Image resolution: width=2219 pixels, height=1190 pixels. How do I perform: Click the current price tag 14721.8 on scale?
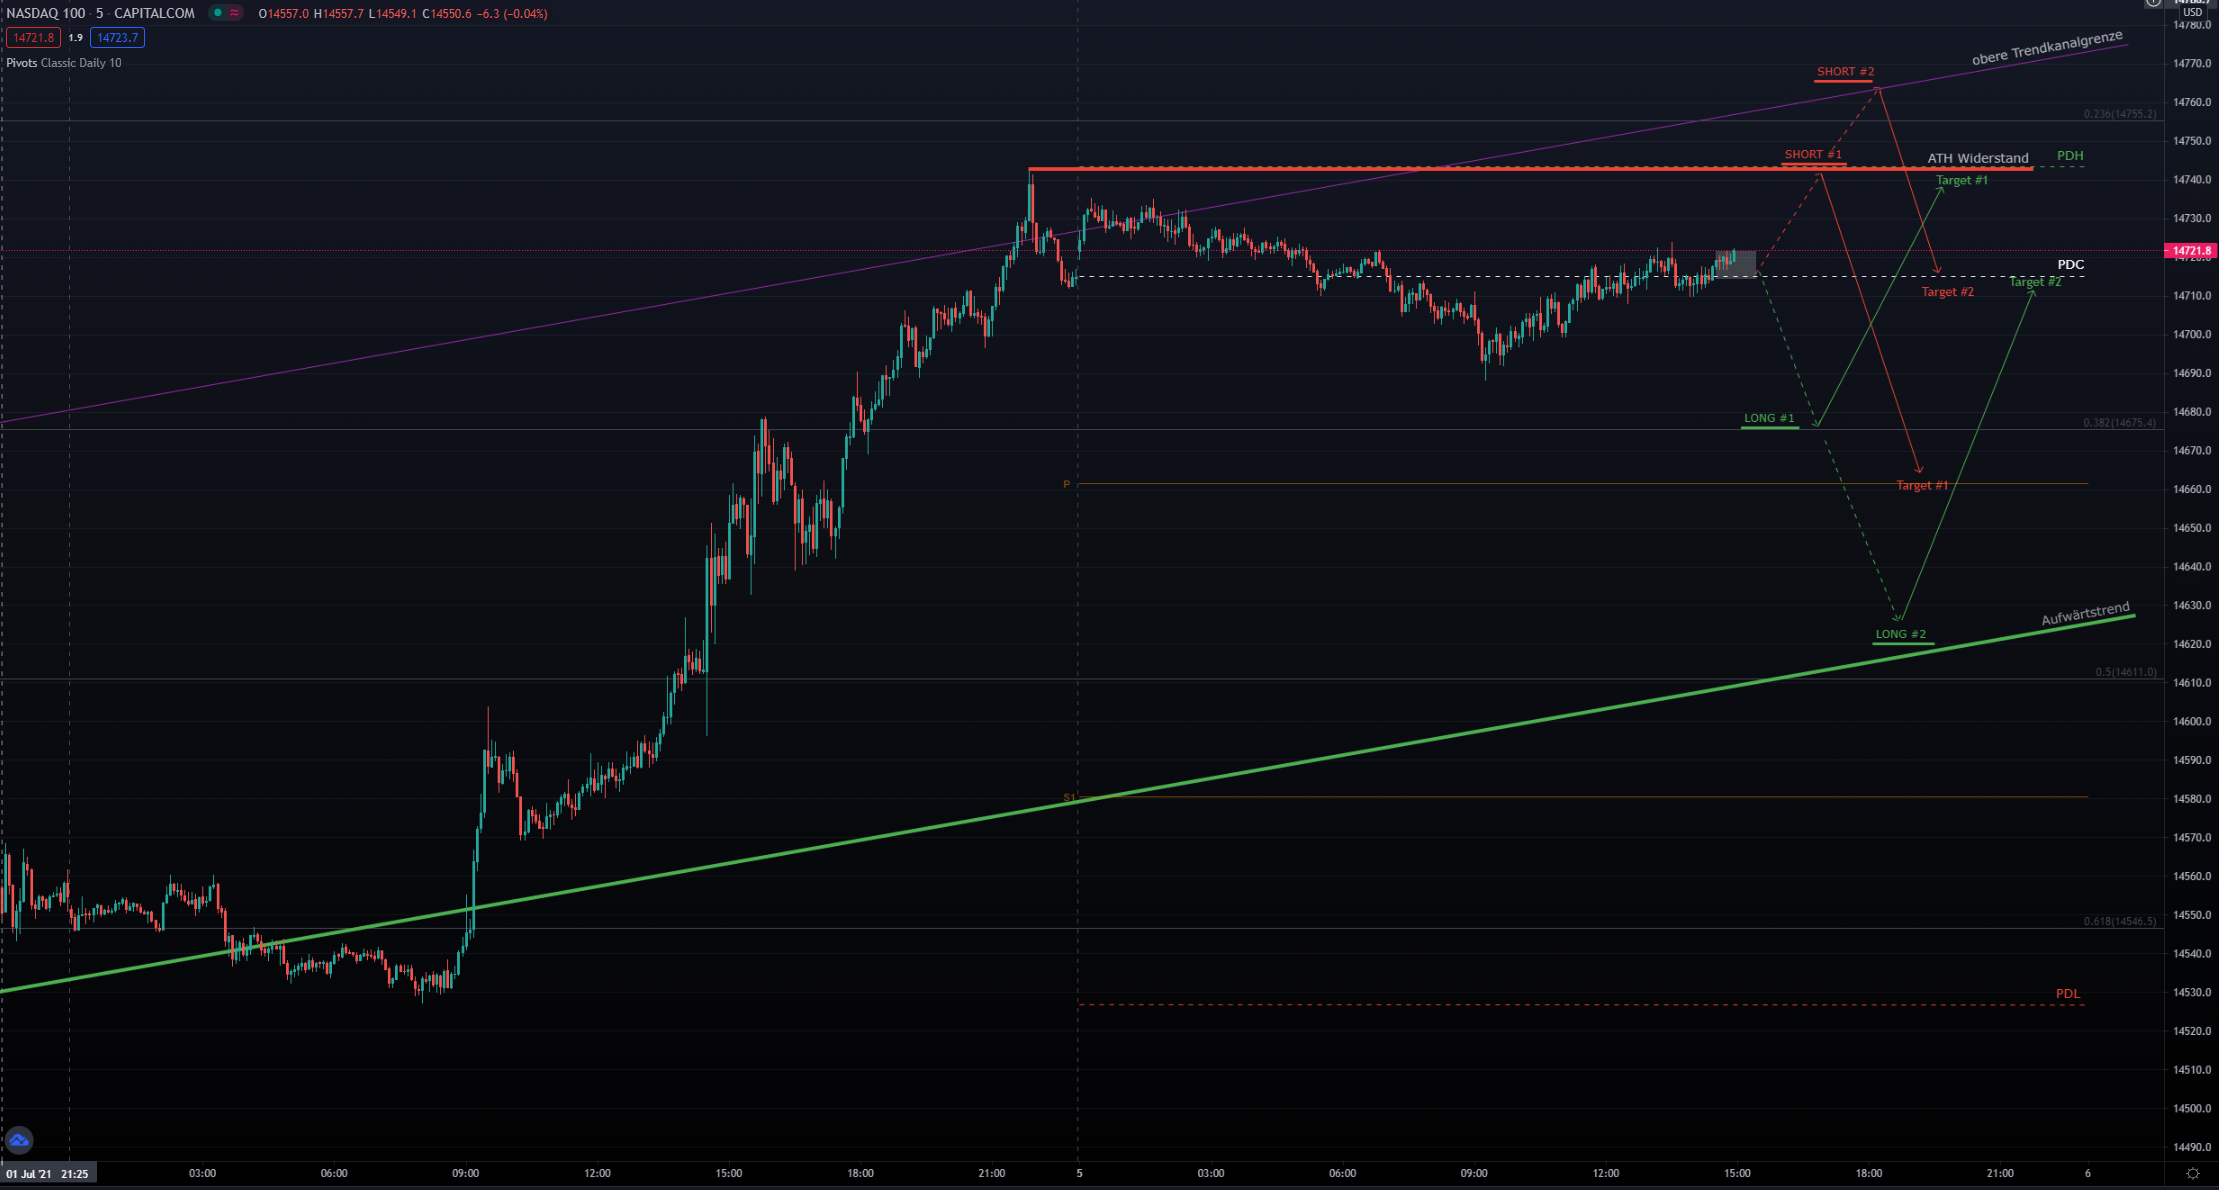pos(2190,250)
